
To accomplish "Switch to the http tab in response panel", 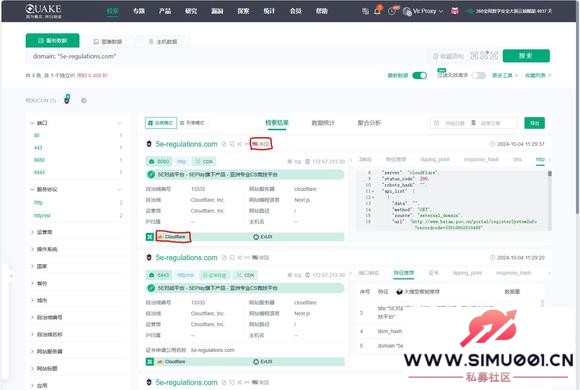I will (x=540, y=159).
